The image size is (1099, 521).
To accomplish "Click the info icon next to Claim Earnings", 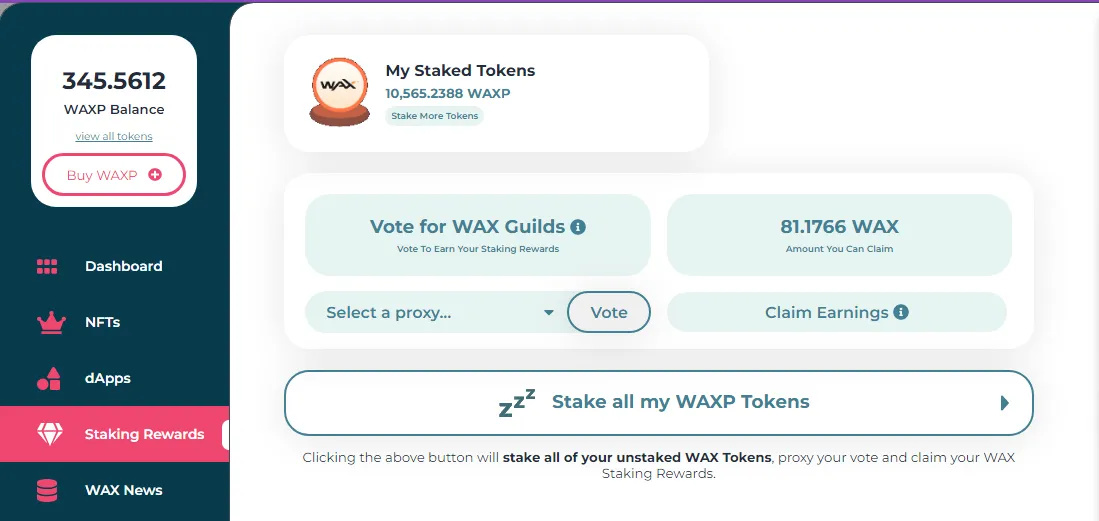I will 901,312.
